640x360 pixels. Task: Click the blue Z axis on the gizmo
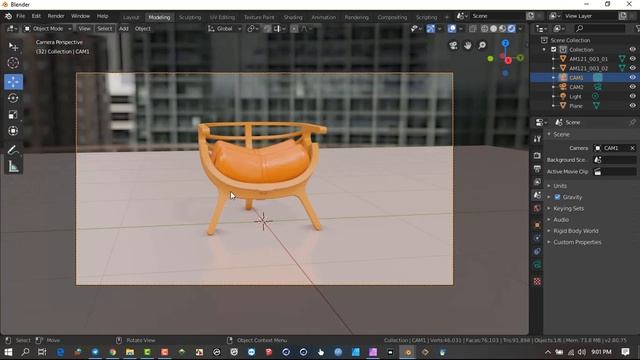[x=505, y=43]
